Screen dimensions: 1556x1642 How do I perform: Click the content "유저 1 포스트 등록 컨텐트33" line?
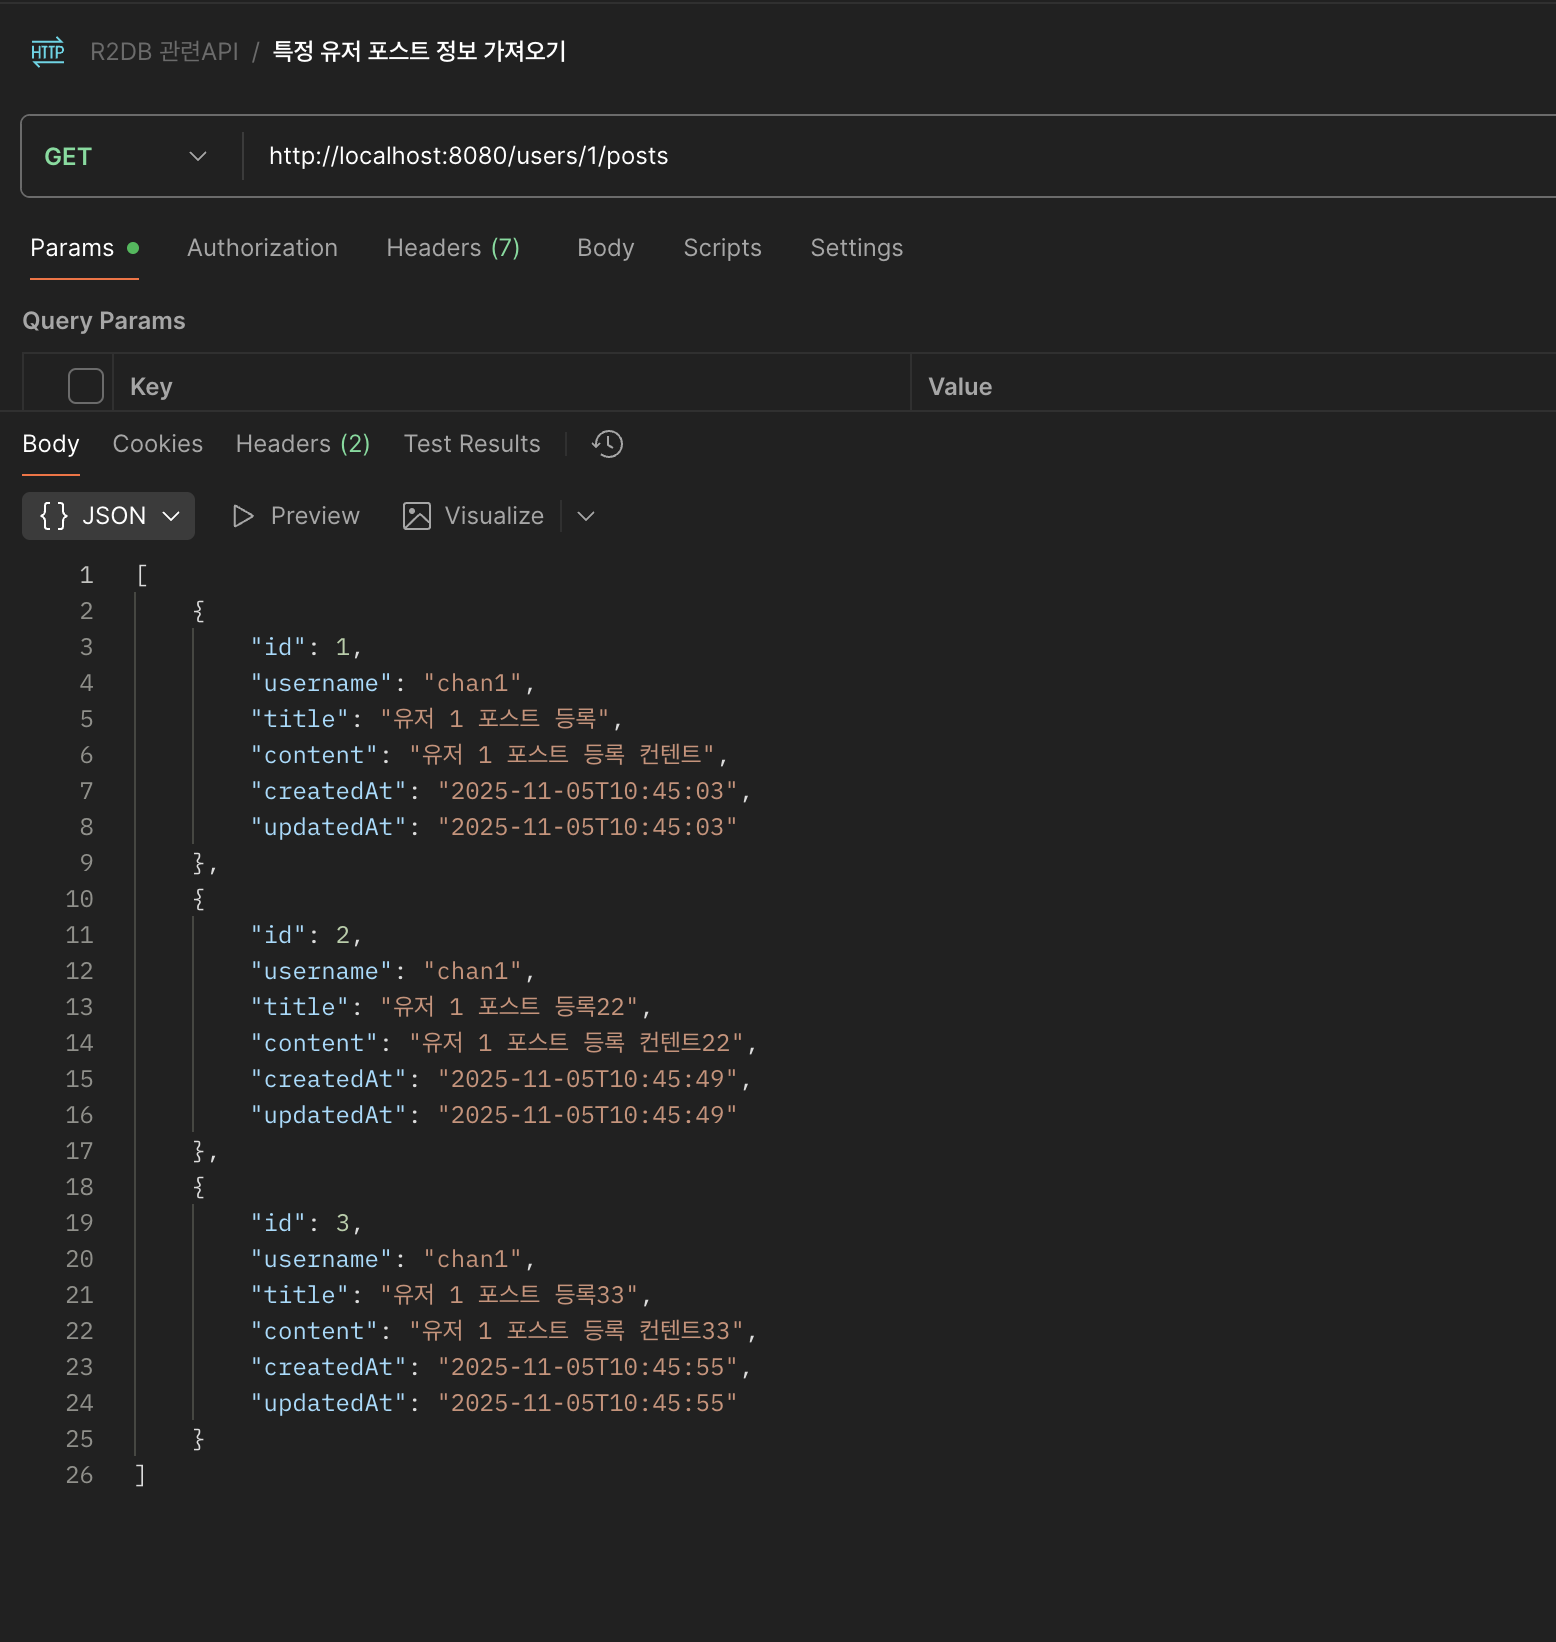click(503, 1331)
